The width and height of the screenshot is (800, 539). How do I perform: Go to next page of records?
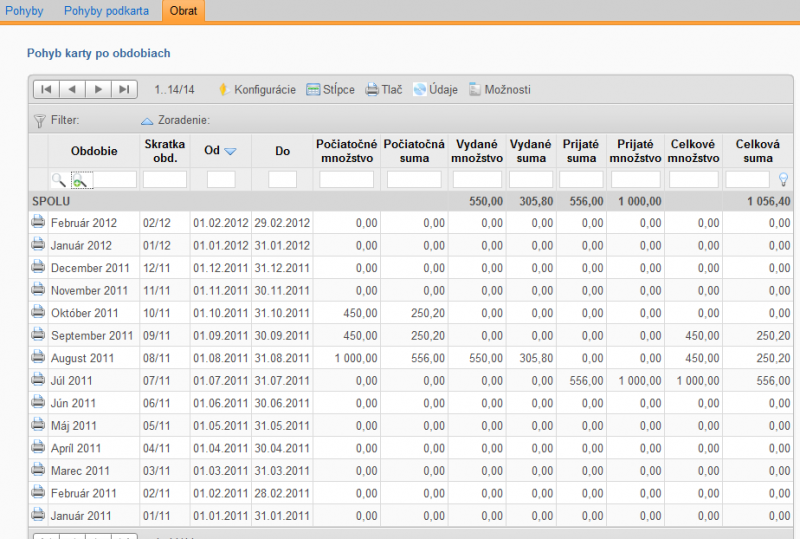pyautogui.click(x=98, y=89)
